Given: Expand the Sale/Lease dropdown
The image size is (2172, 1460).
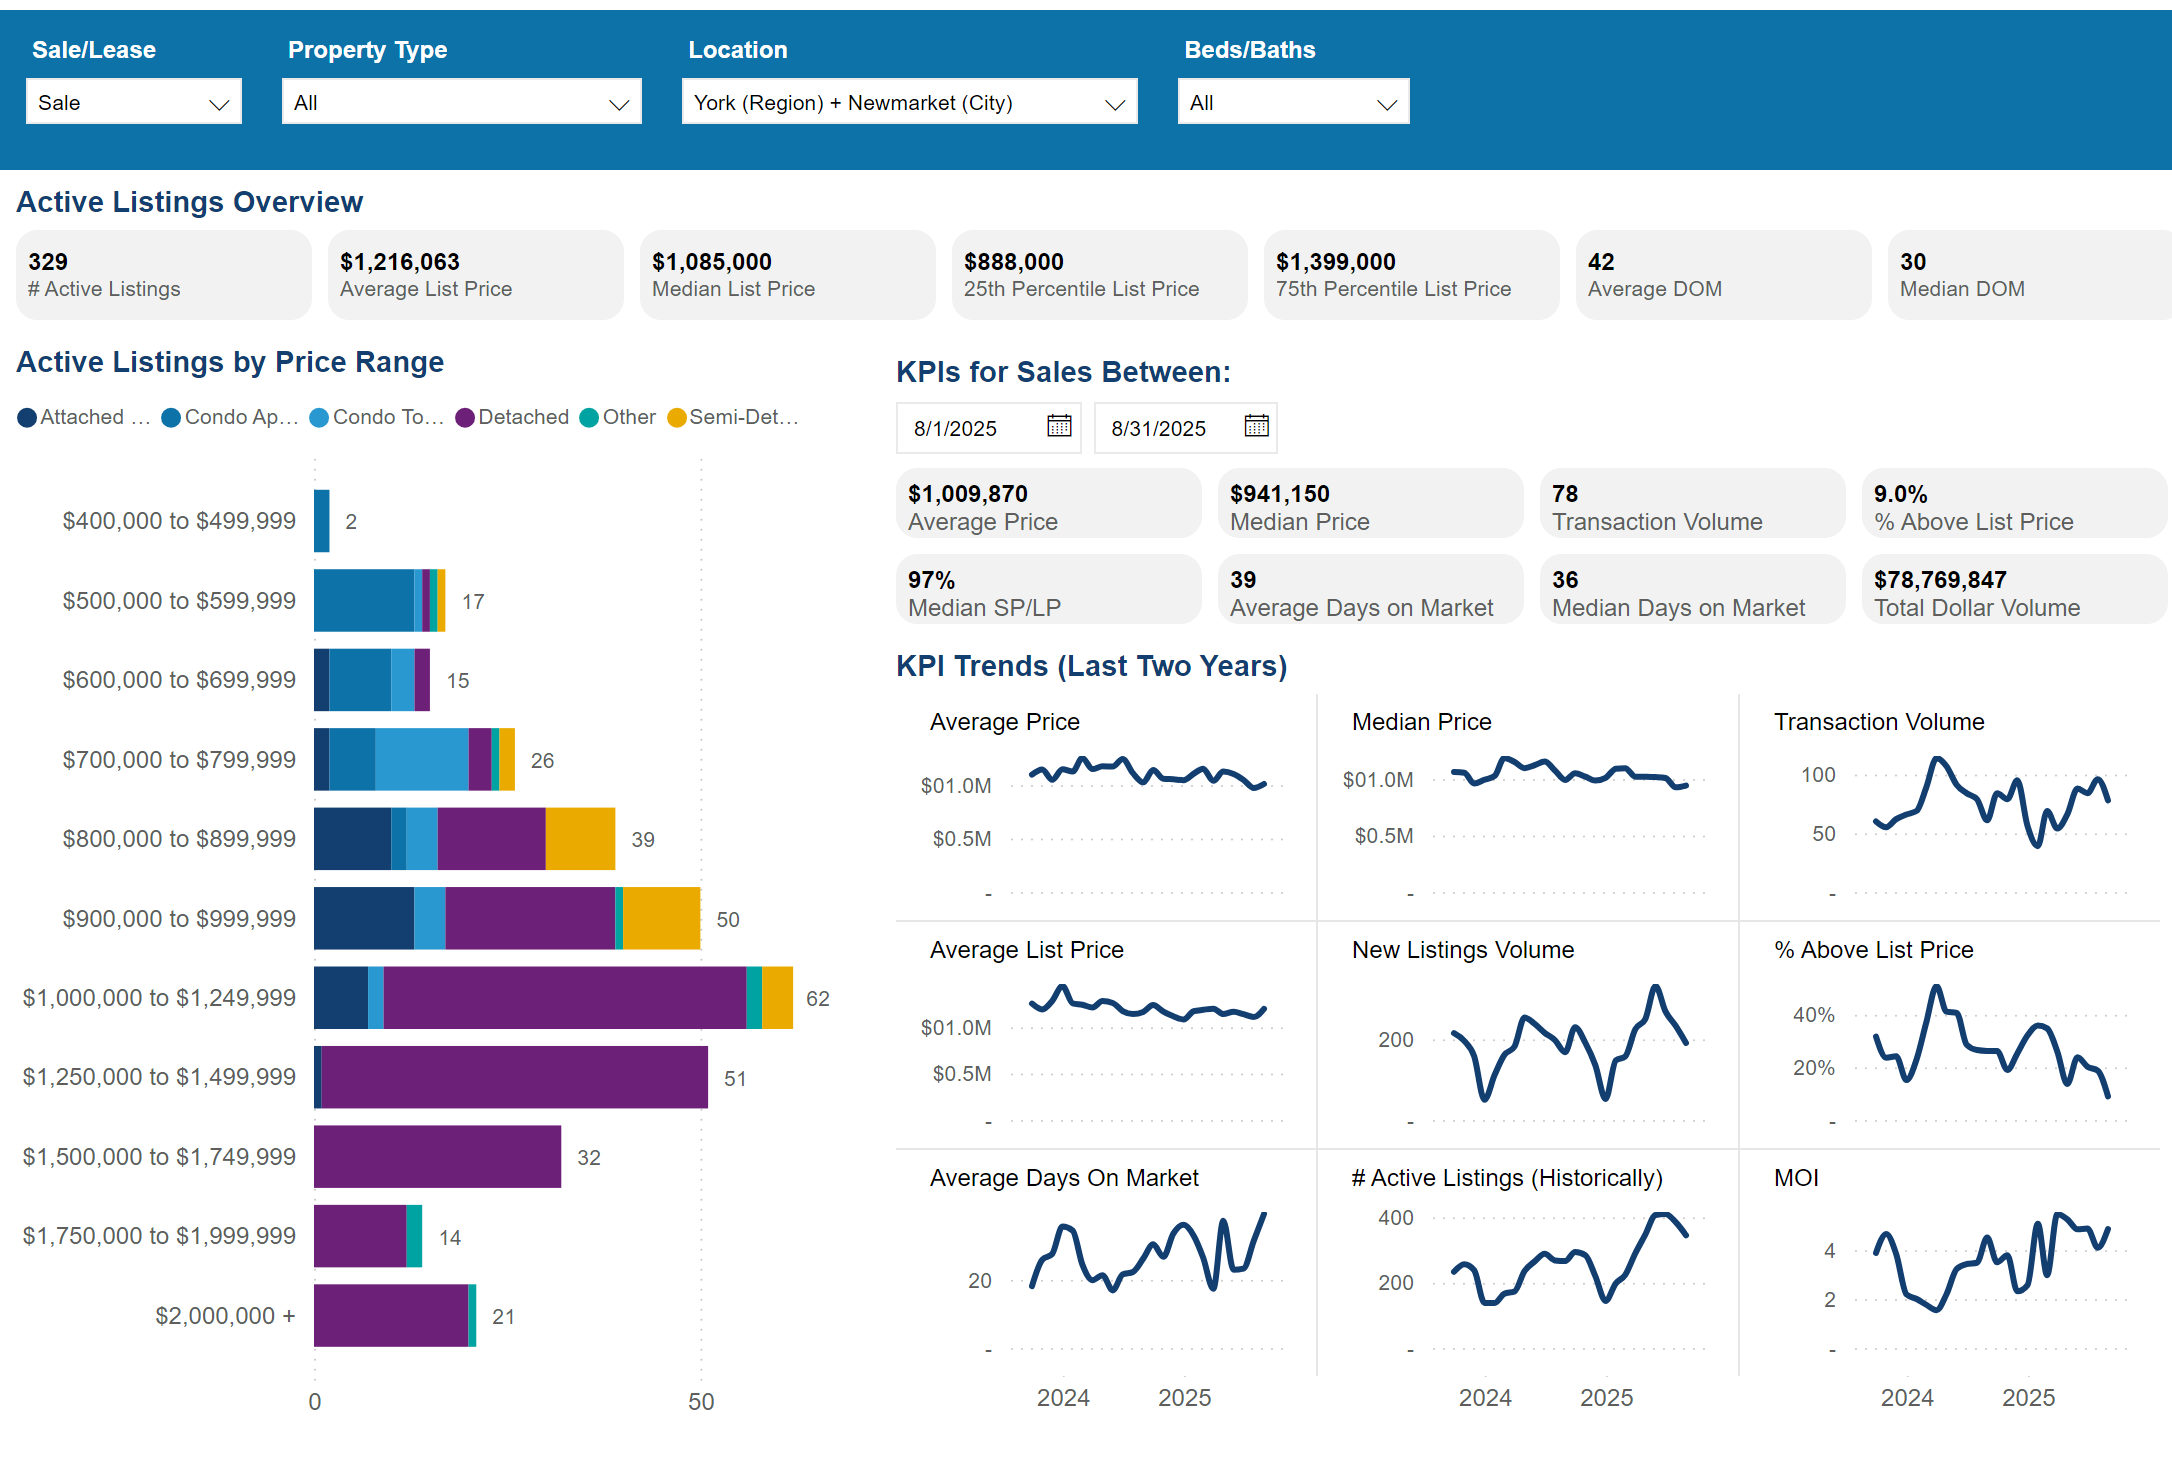Looking at the screenshot, I should [134, 103].
